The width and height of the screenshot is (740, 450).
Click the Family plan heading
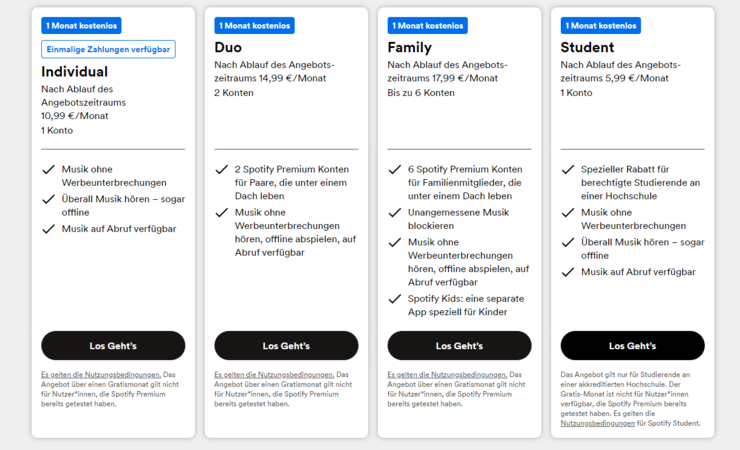tap(410, 48)
